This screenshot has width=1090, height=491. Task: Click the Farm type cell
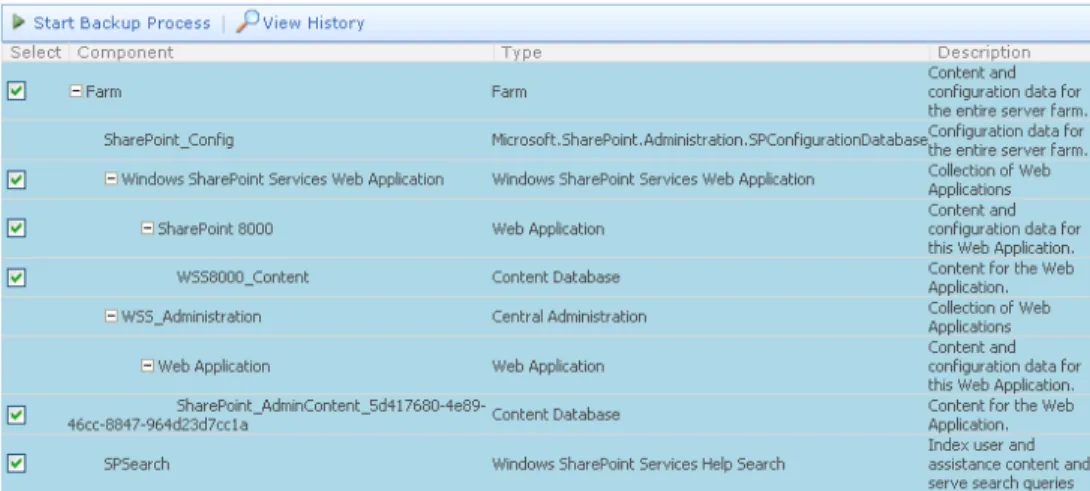(509, 92)
